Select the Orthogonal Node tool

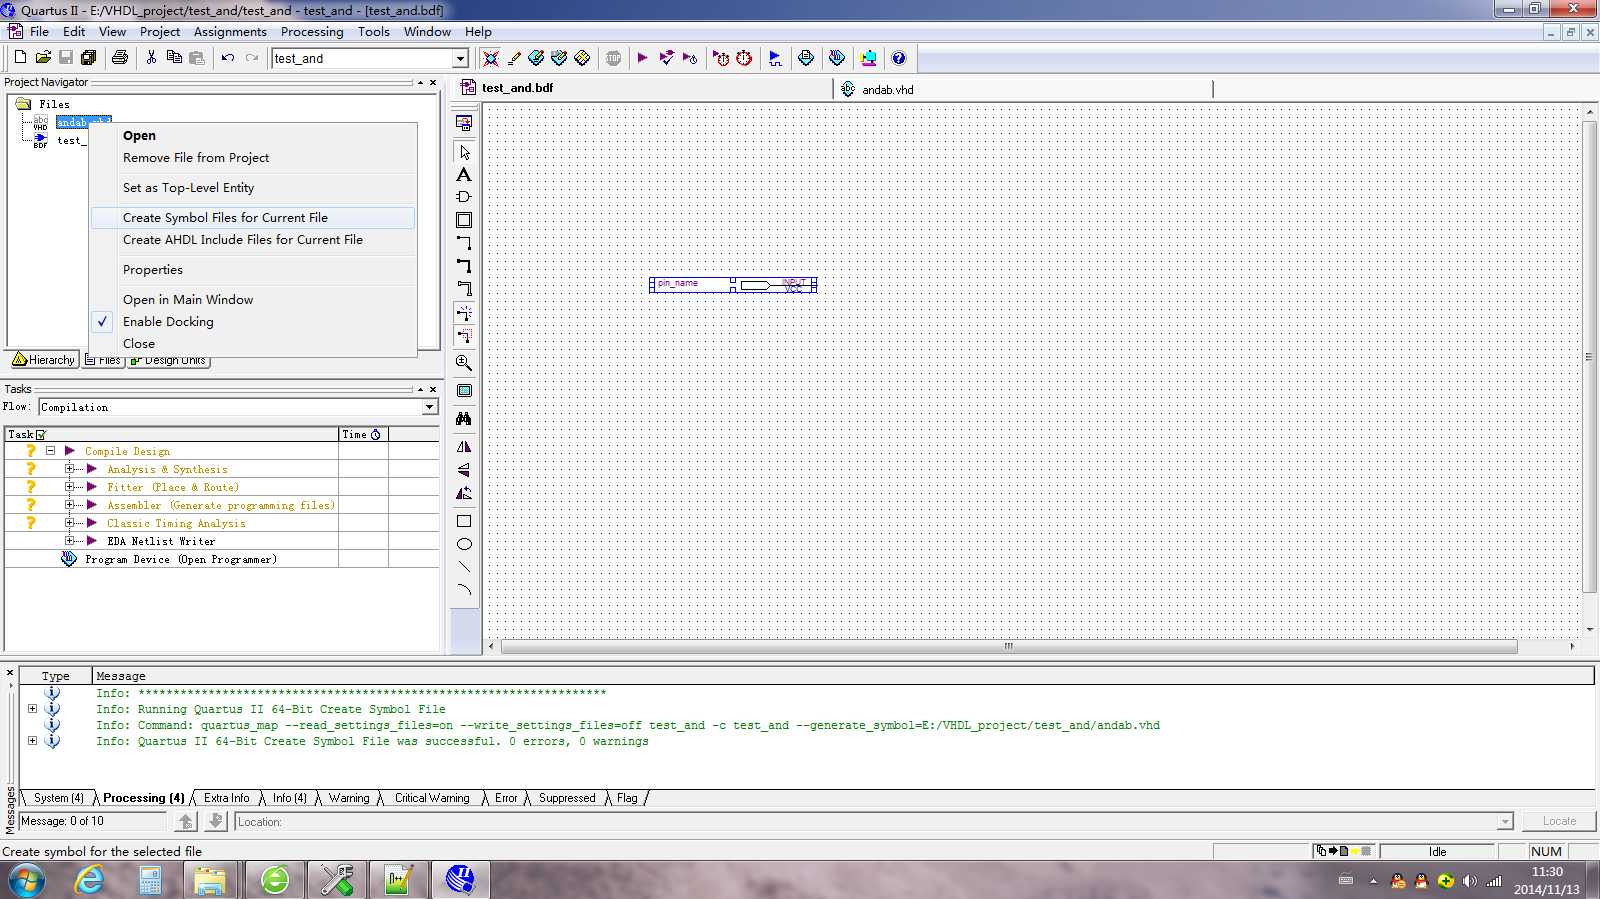pos(464,243)
